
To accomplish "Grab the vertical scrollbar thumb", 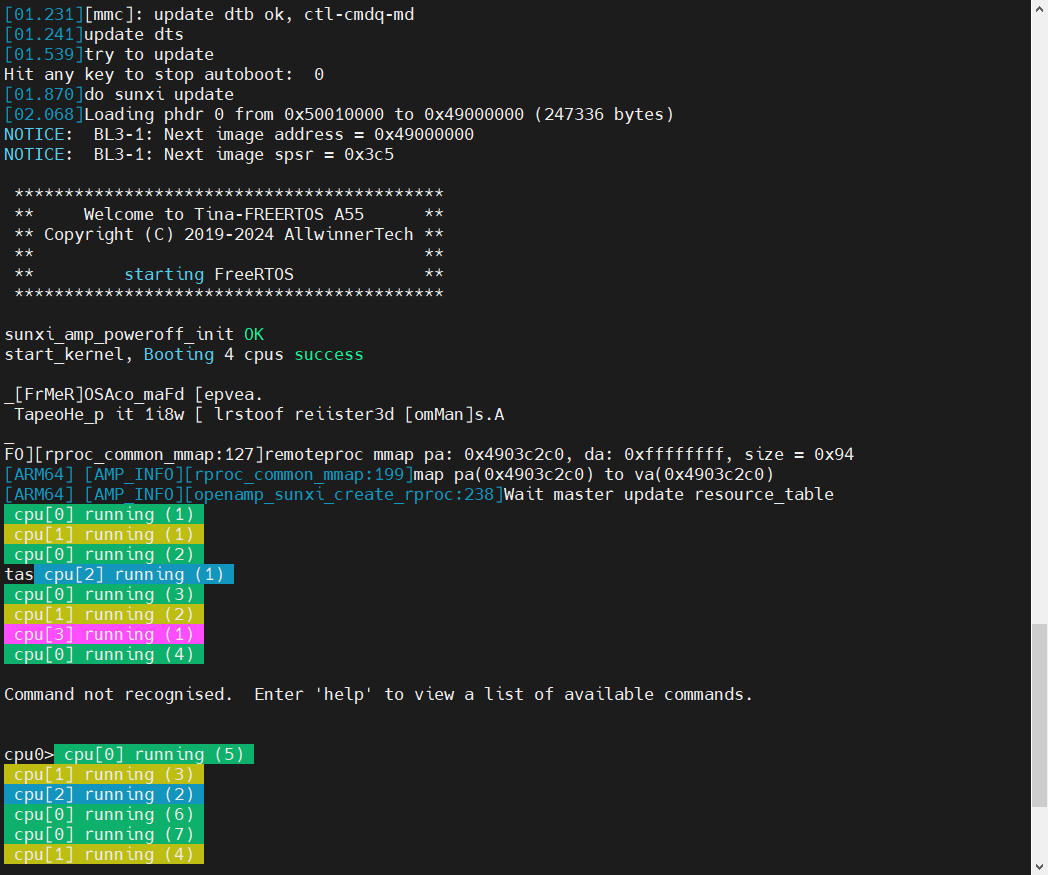I will [1039, 715].
